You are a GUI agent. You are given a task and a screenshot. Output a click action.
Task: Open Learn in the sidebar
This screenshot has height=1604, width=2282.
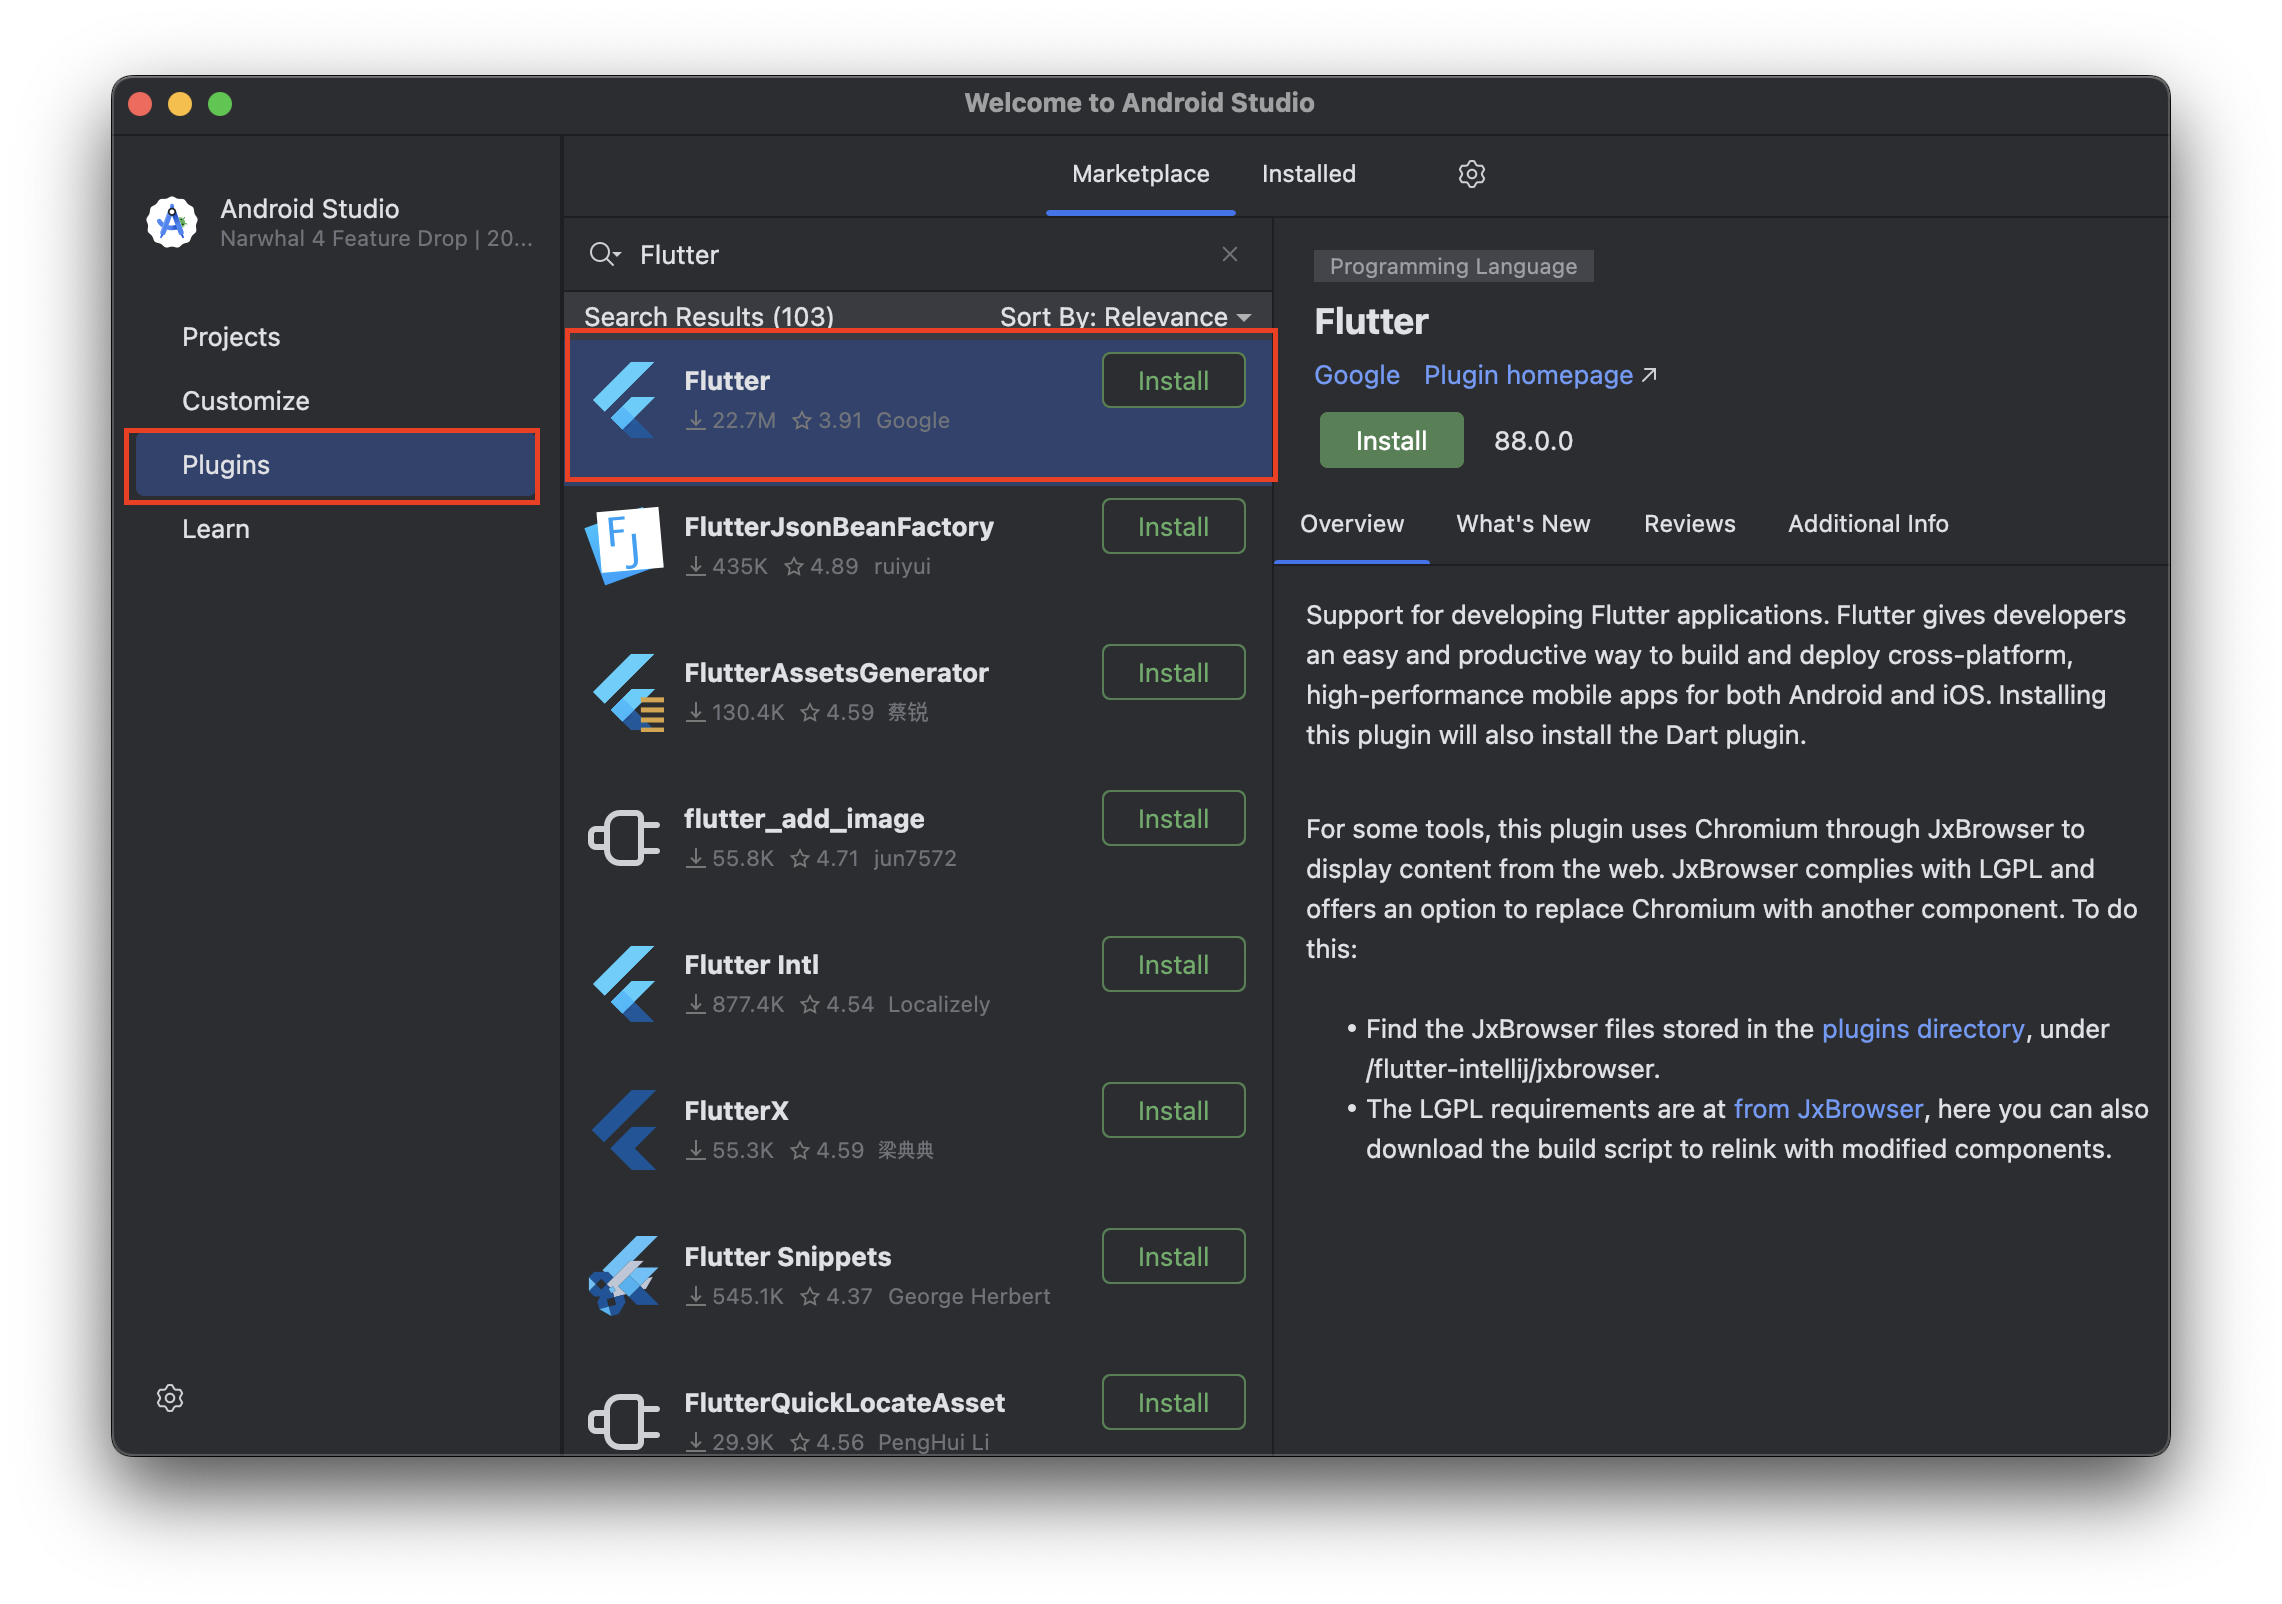point(216,529)
